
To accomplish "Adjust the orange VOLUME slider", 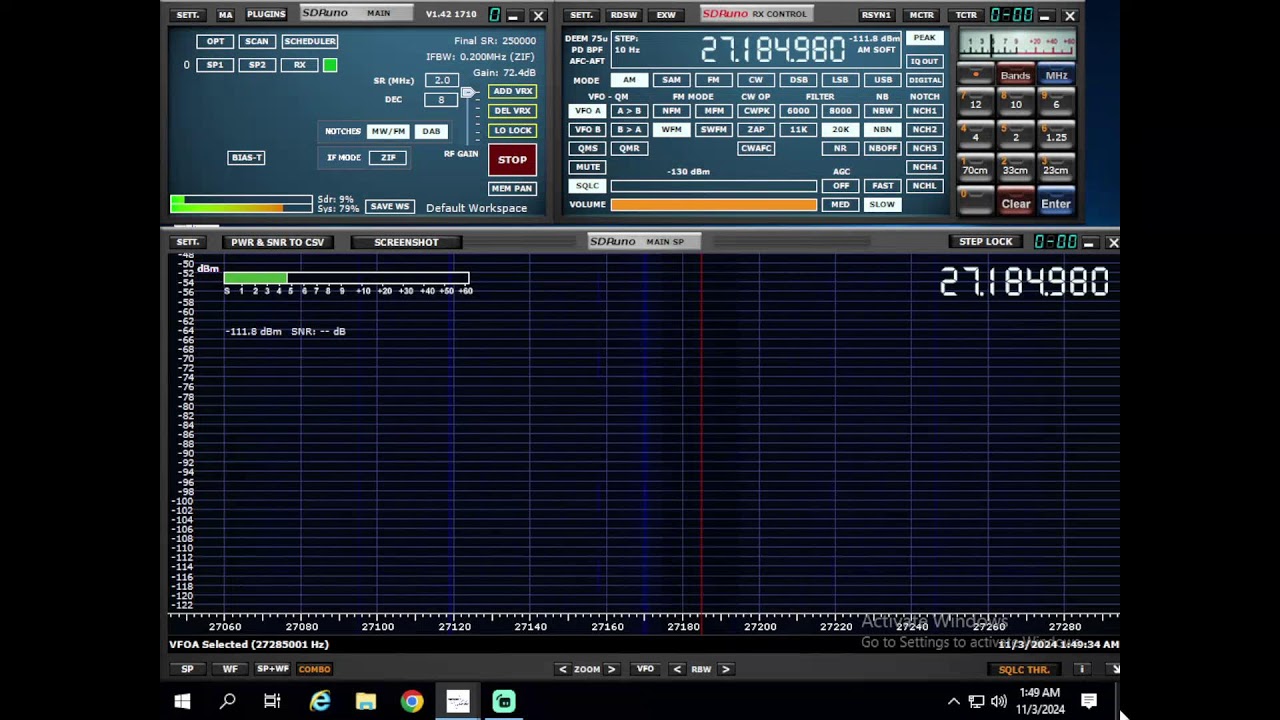I will click(713, 205).
